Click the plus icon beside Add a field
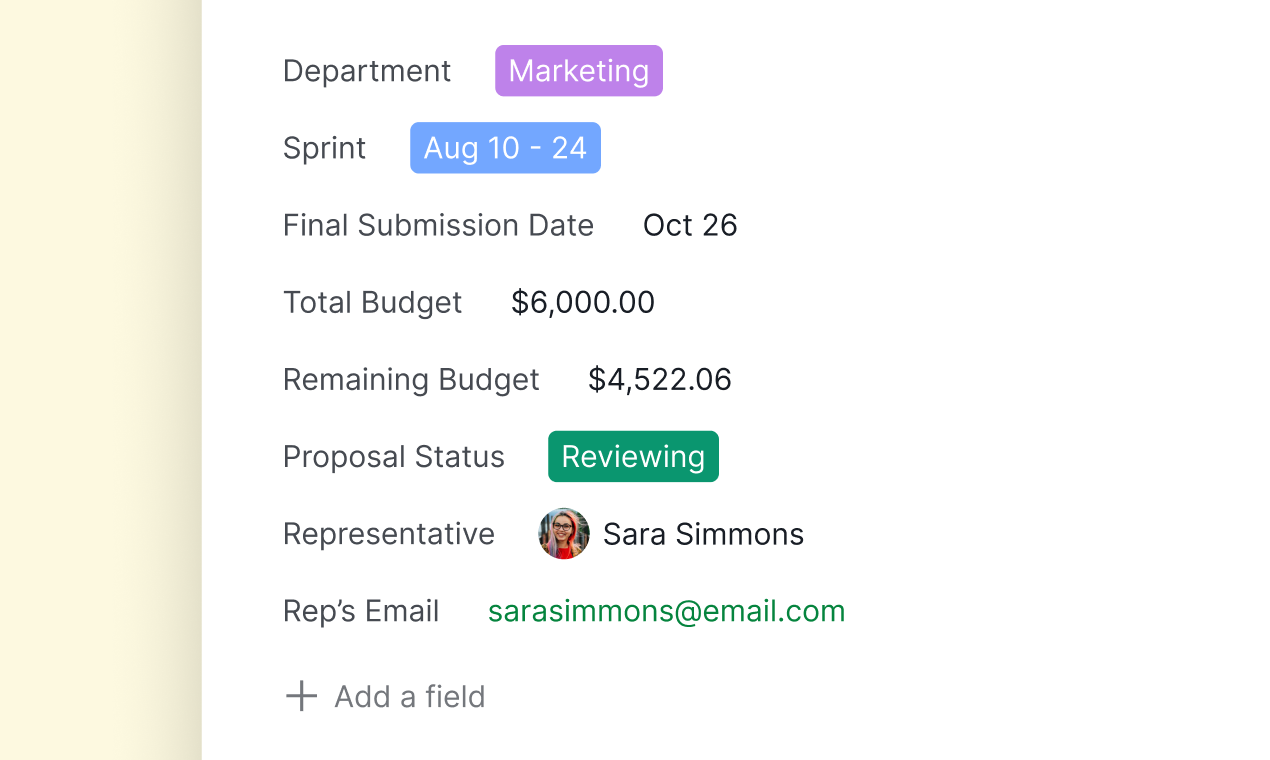The image size is (1270, 760). [301, 696]
